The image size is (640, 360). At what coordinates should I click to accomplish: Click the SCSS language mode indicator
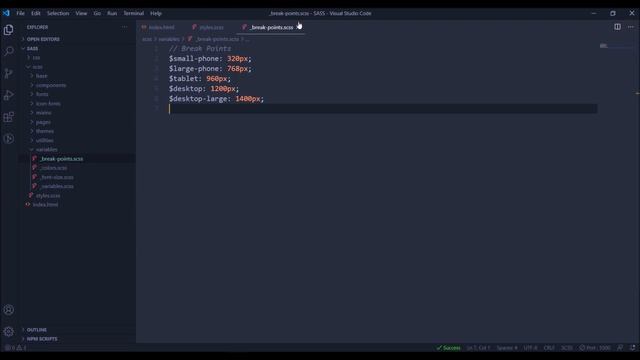click(x=567, y=348)
